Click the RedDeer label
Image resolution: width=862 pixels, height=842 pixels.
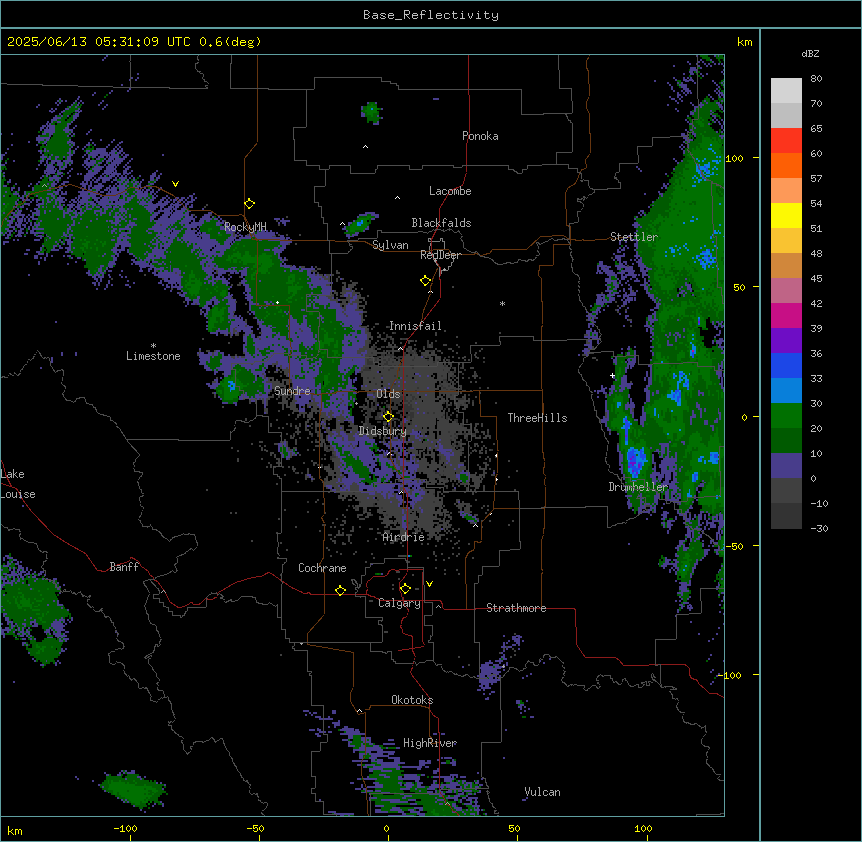(440, 255)
